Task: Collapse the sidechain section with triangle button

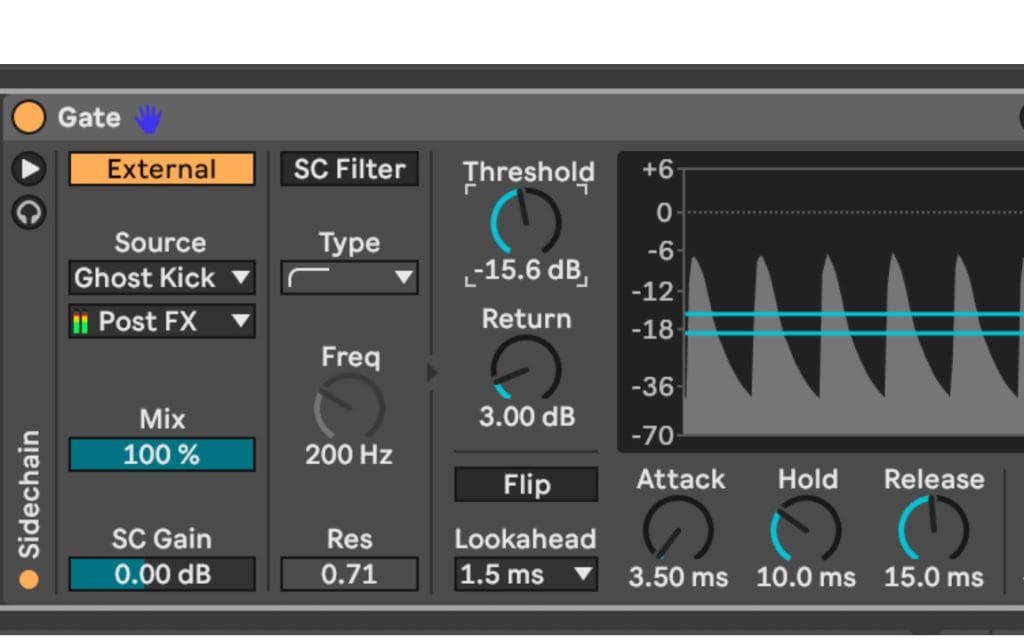Action: coord(29,169)
